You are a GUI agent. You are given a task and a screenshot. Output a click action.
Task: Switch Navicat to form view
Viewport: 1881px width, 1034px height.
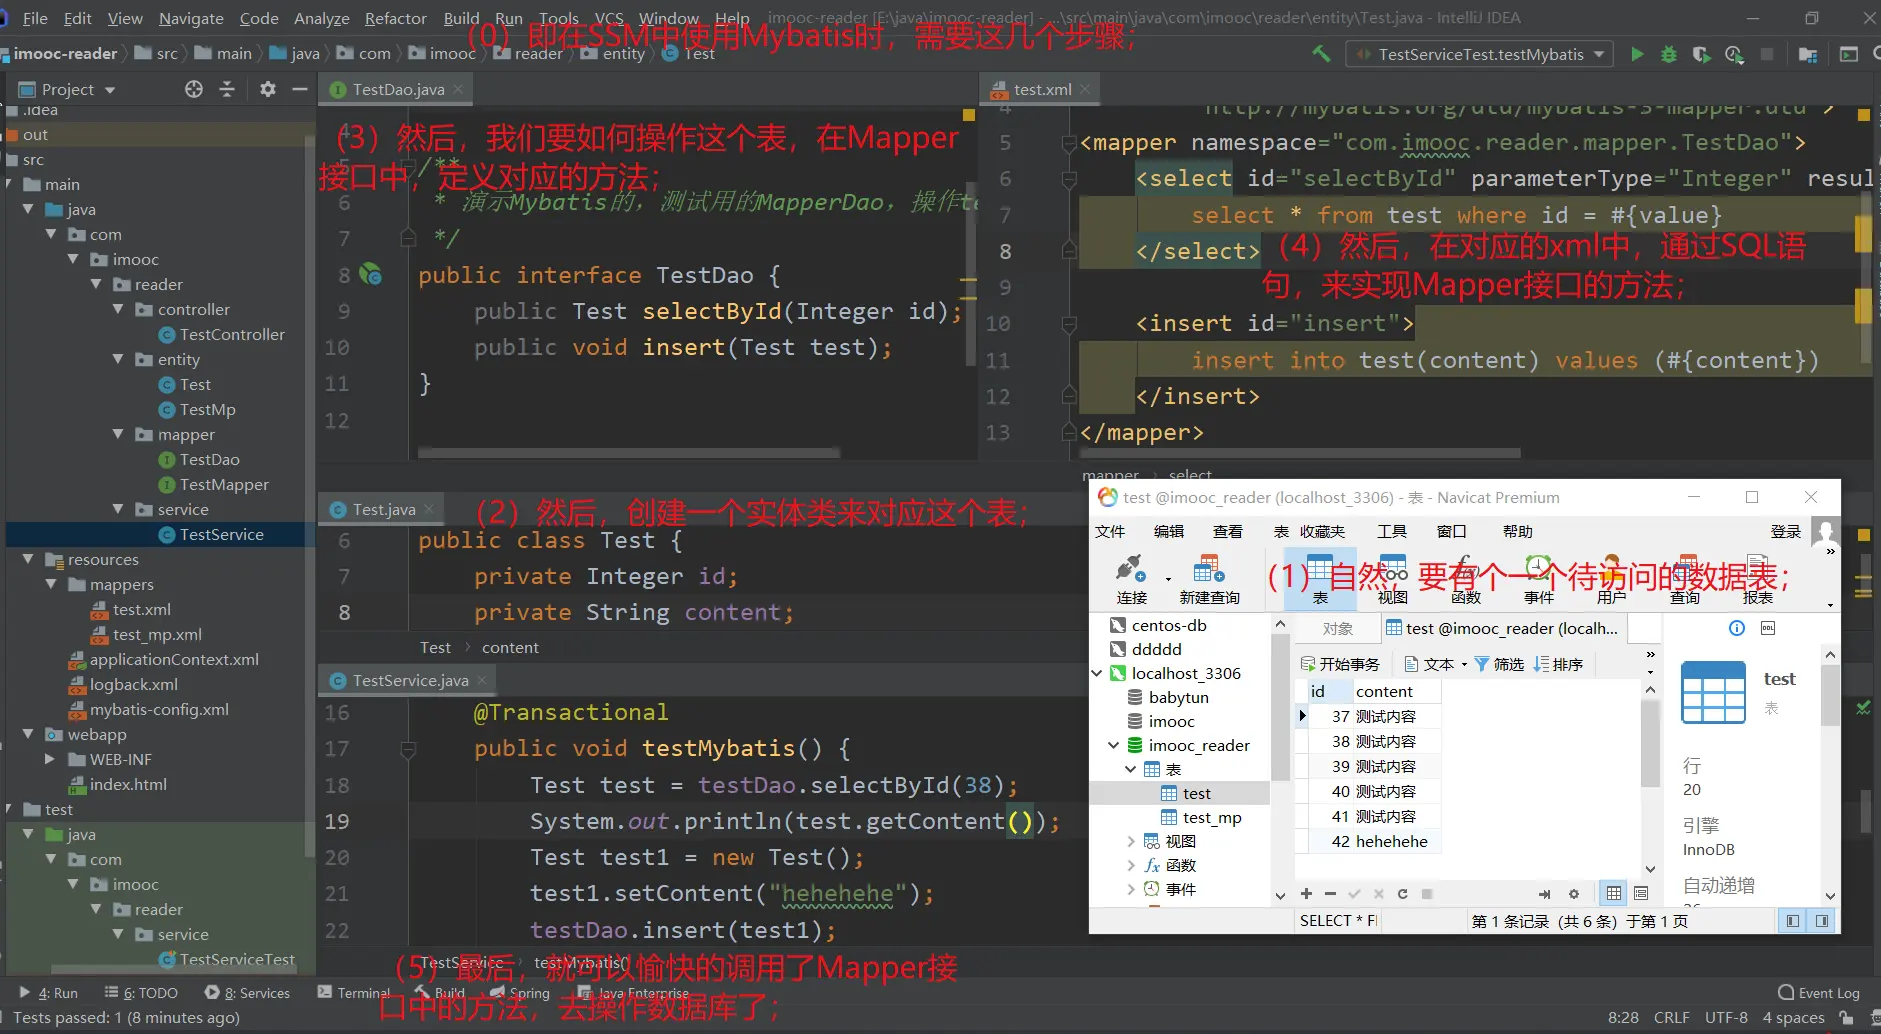point(1641,893)
